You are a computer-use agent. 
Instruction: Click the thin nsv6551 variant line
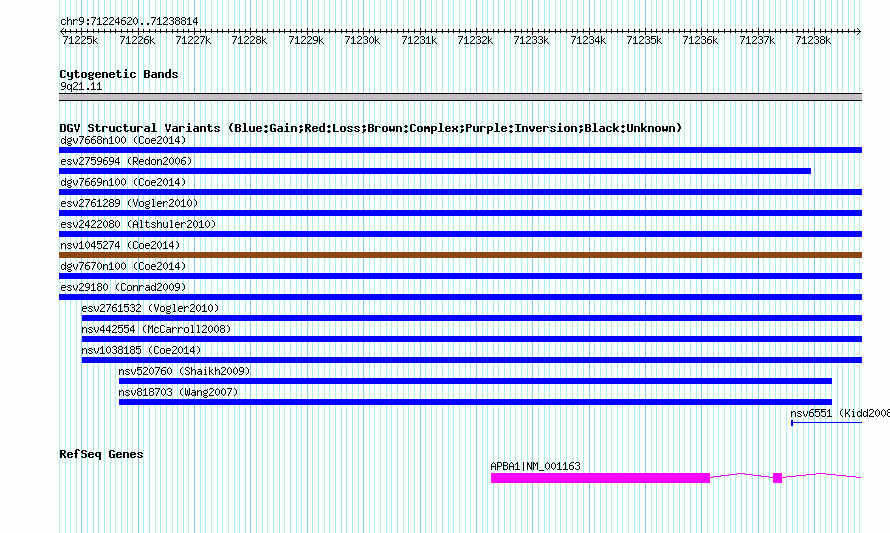tap(826, 422)
